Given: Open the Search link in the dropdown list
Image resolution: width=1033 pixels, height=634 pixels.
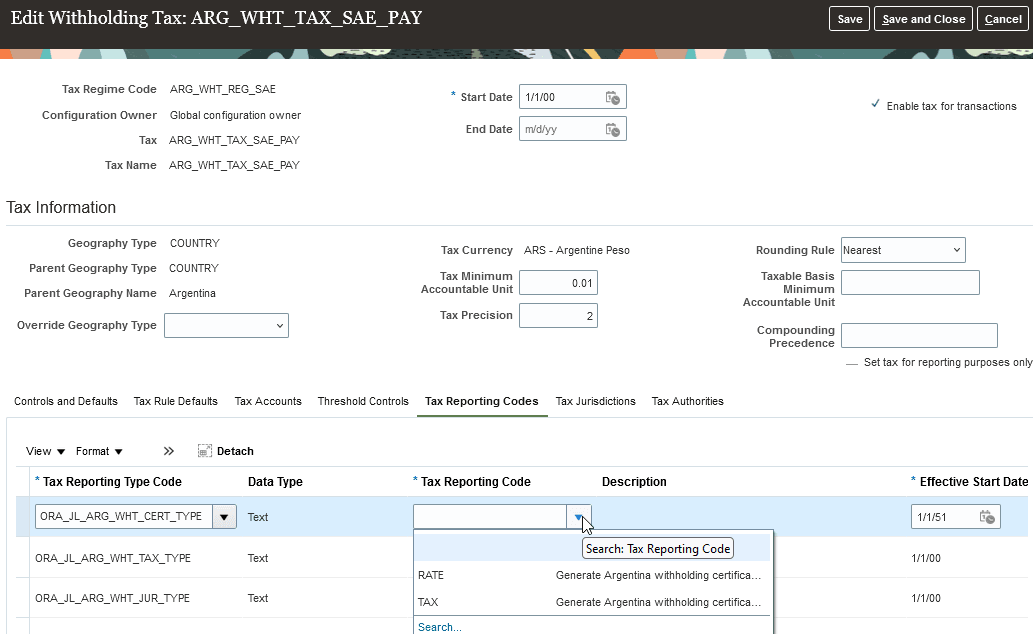Looking at the screenshot, I should [x=439, y=626].
